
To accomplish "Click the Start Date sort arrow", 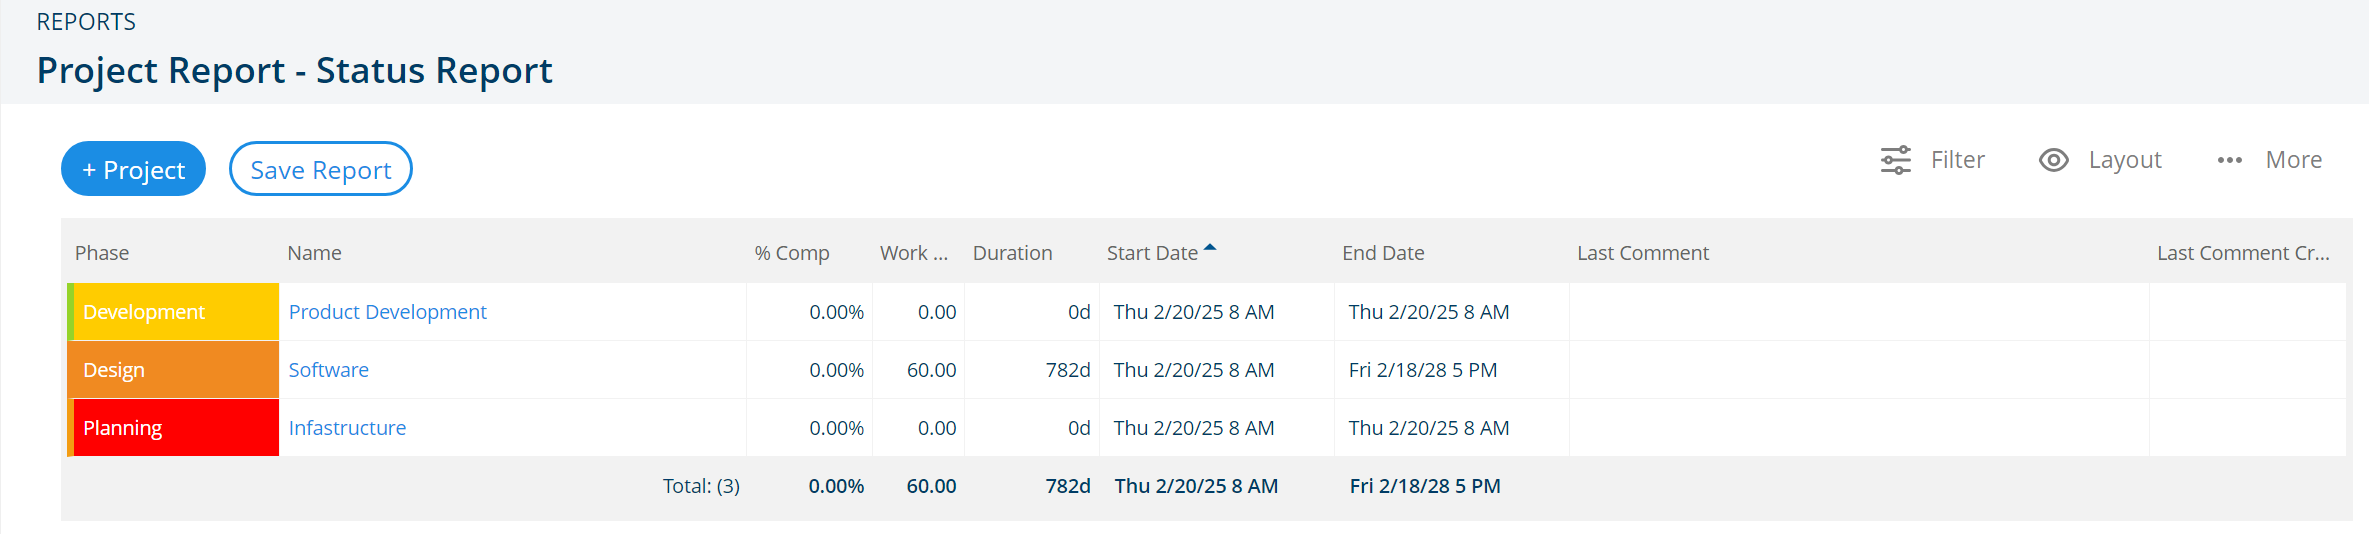I will click(x=1210, y=247).
